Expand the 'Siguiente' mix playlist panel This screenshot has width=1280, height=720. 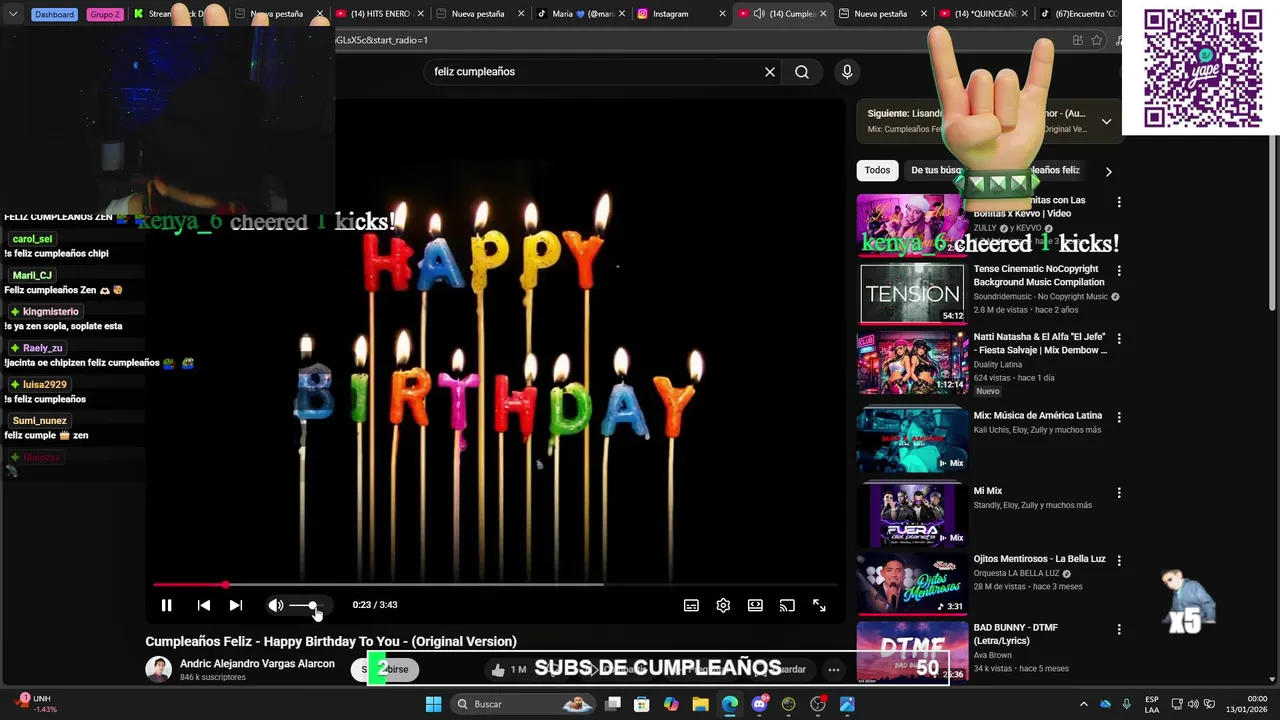point(1106,121)
